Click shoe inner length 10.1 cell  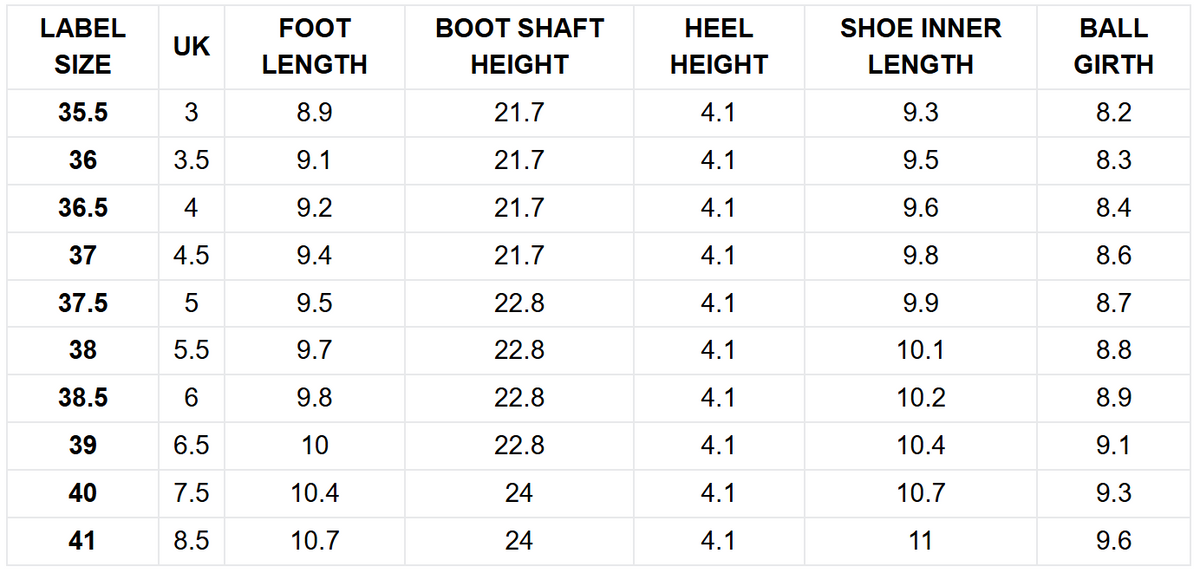pyautogui.click(x=920, y=350)
